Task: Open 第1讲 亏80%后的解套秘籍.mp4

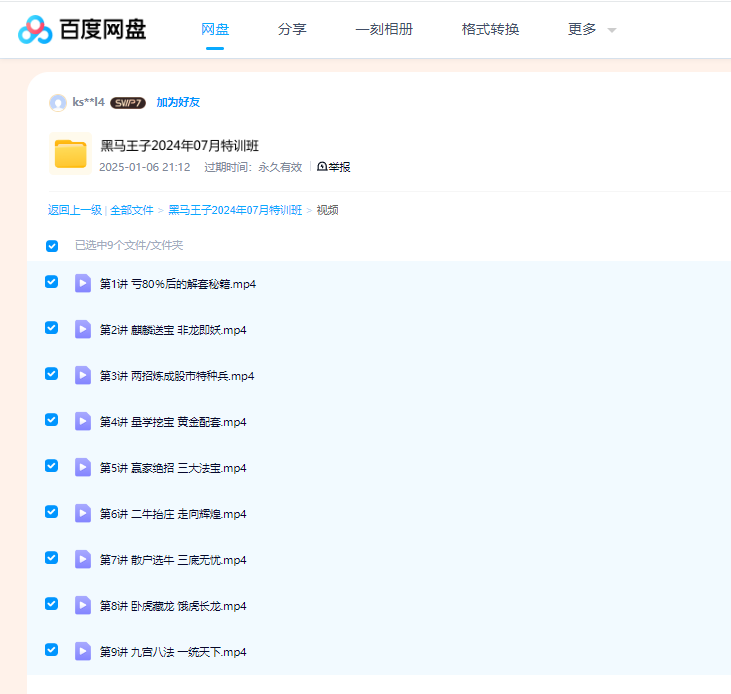Action: click(x=178, y=284)
